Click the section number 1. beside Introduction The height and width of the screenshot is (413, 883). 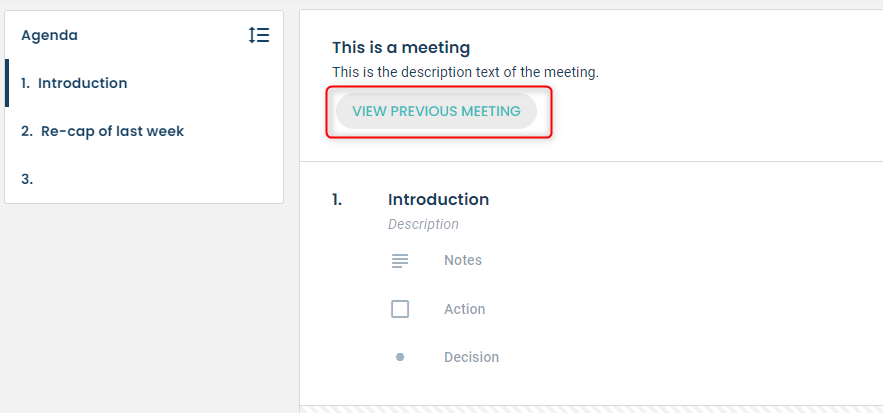[x=337, y=199]
